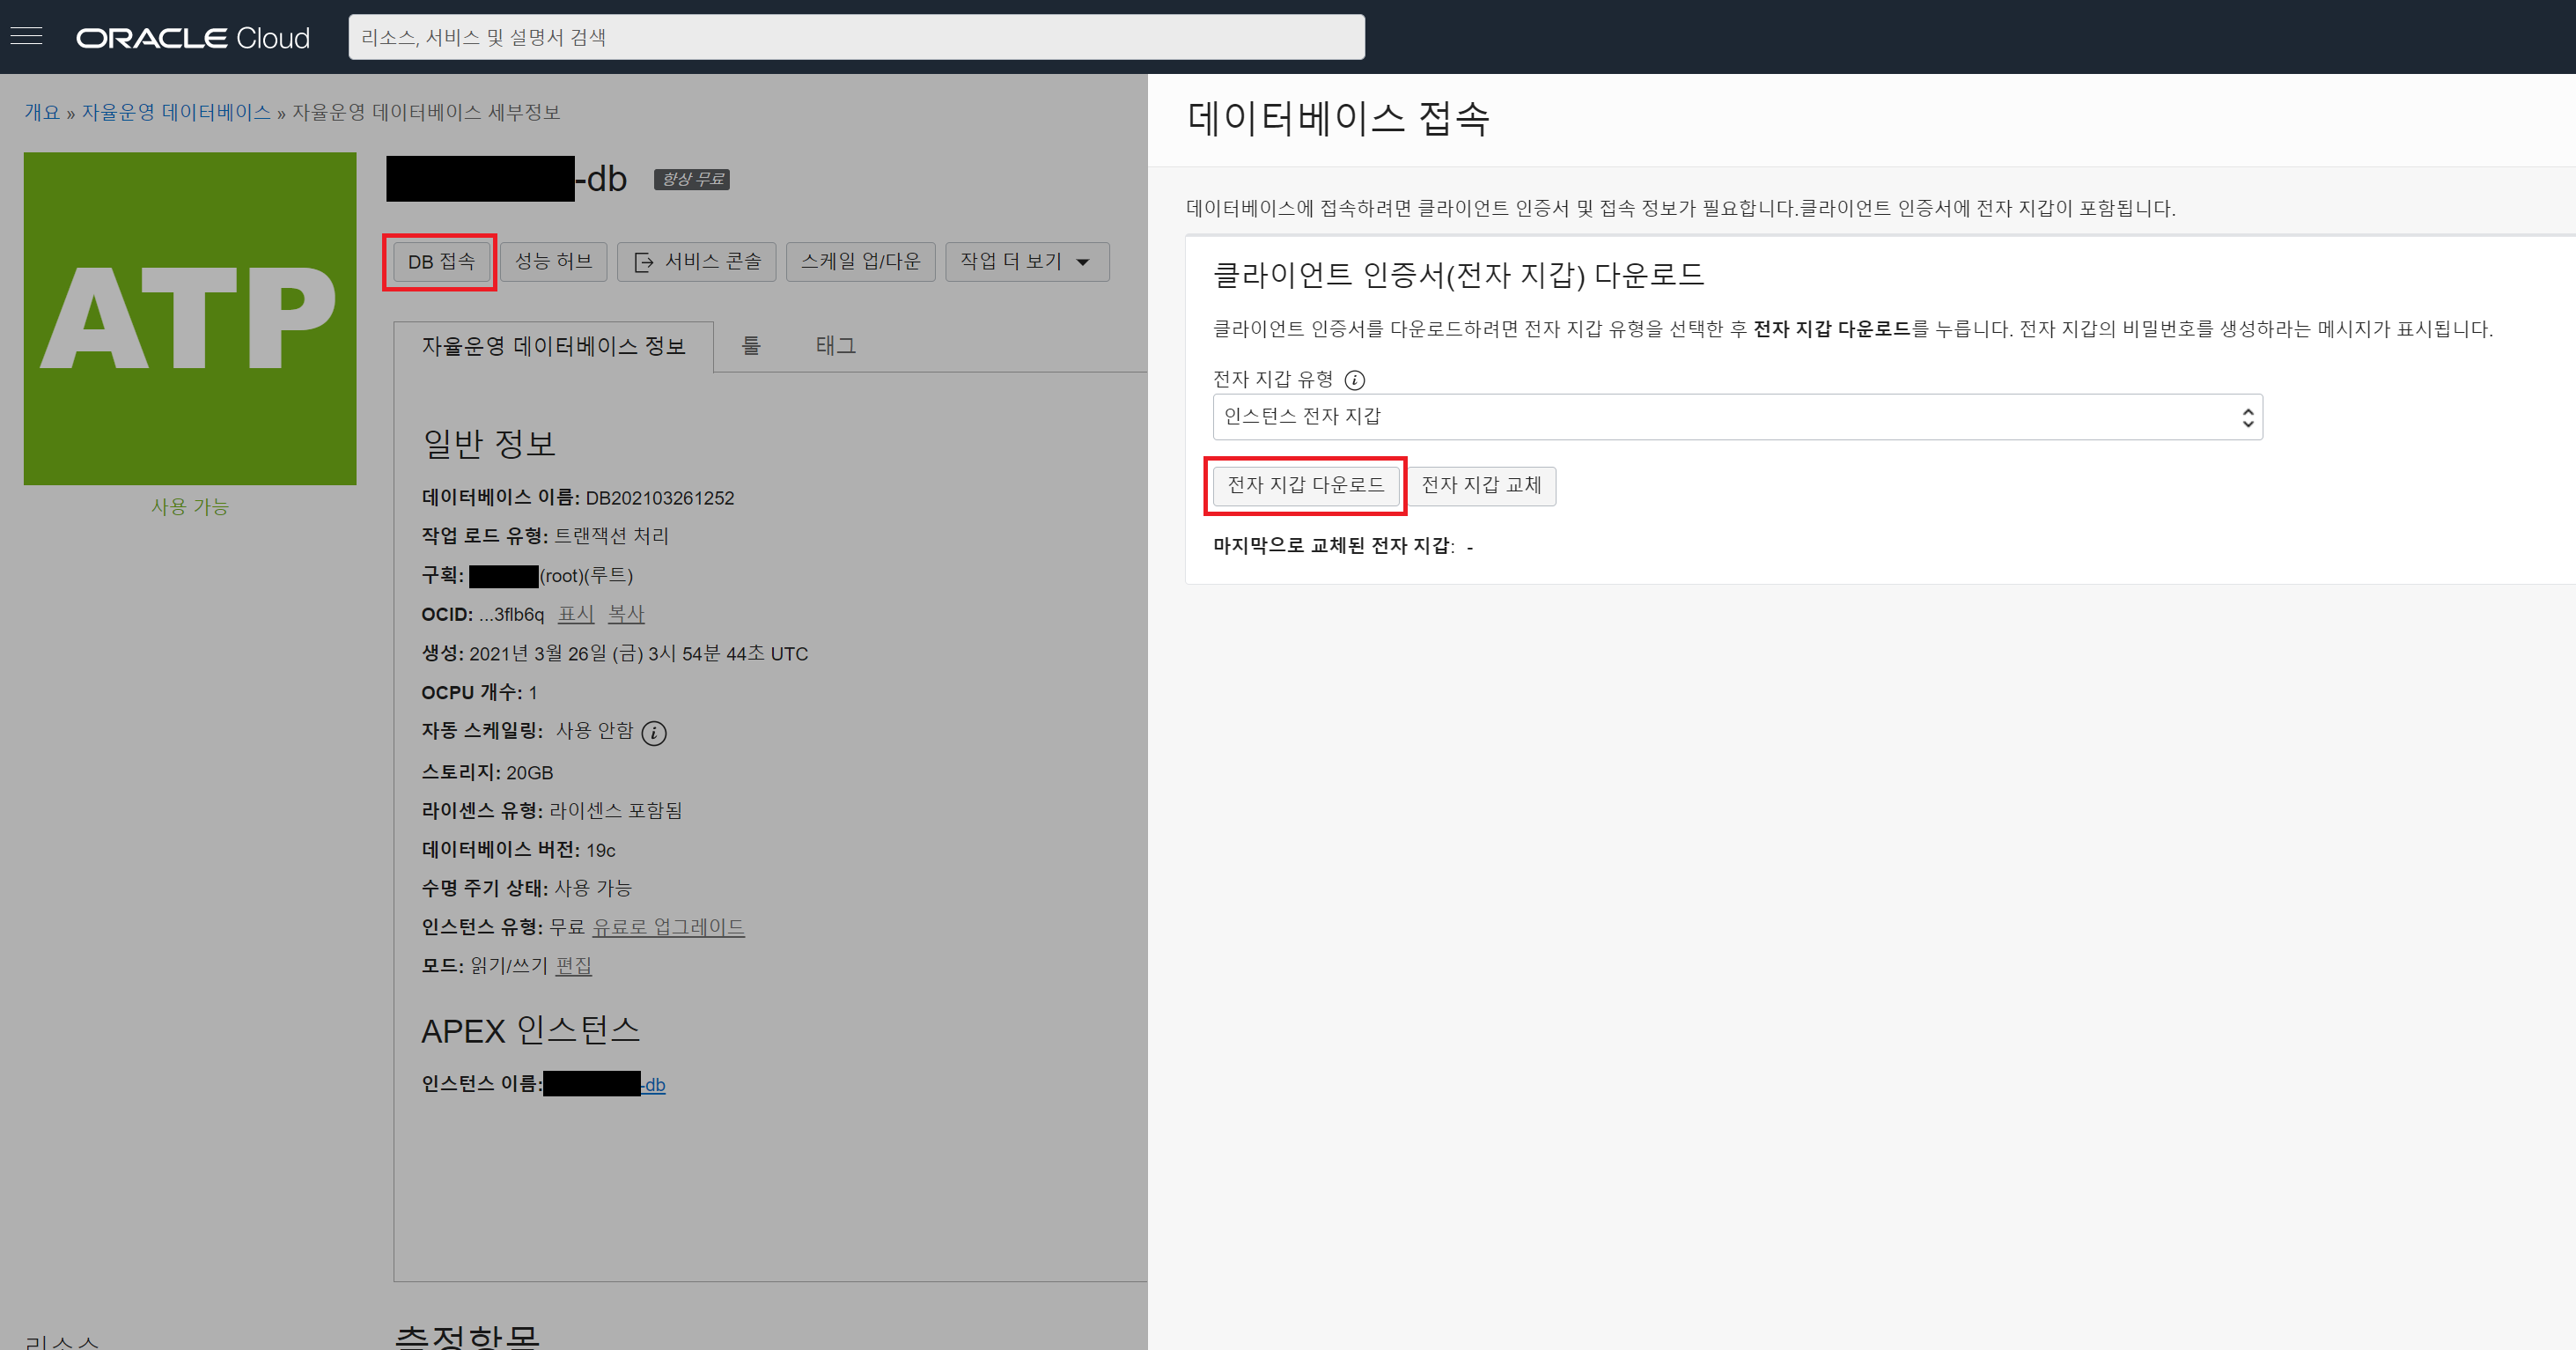Click the Rotate Wallet button
Viewport: 2576px width, 1350px height.
[1480, 485]
